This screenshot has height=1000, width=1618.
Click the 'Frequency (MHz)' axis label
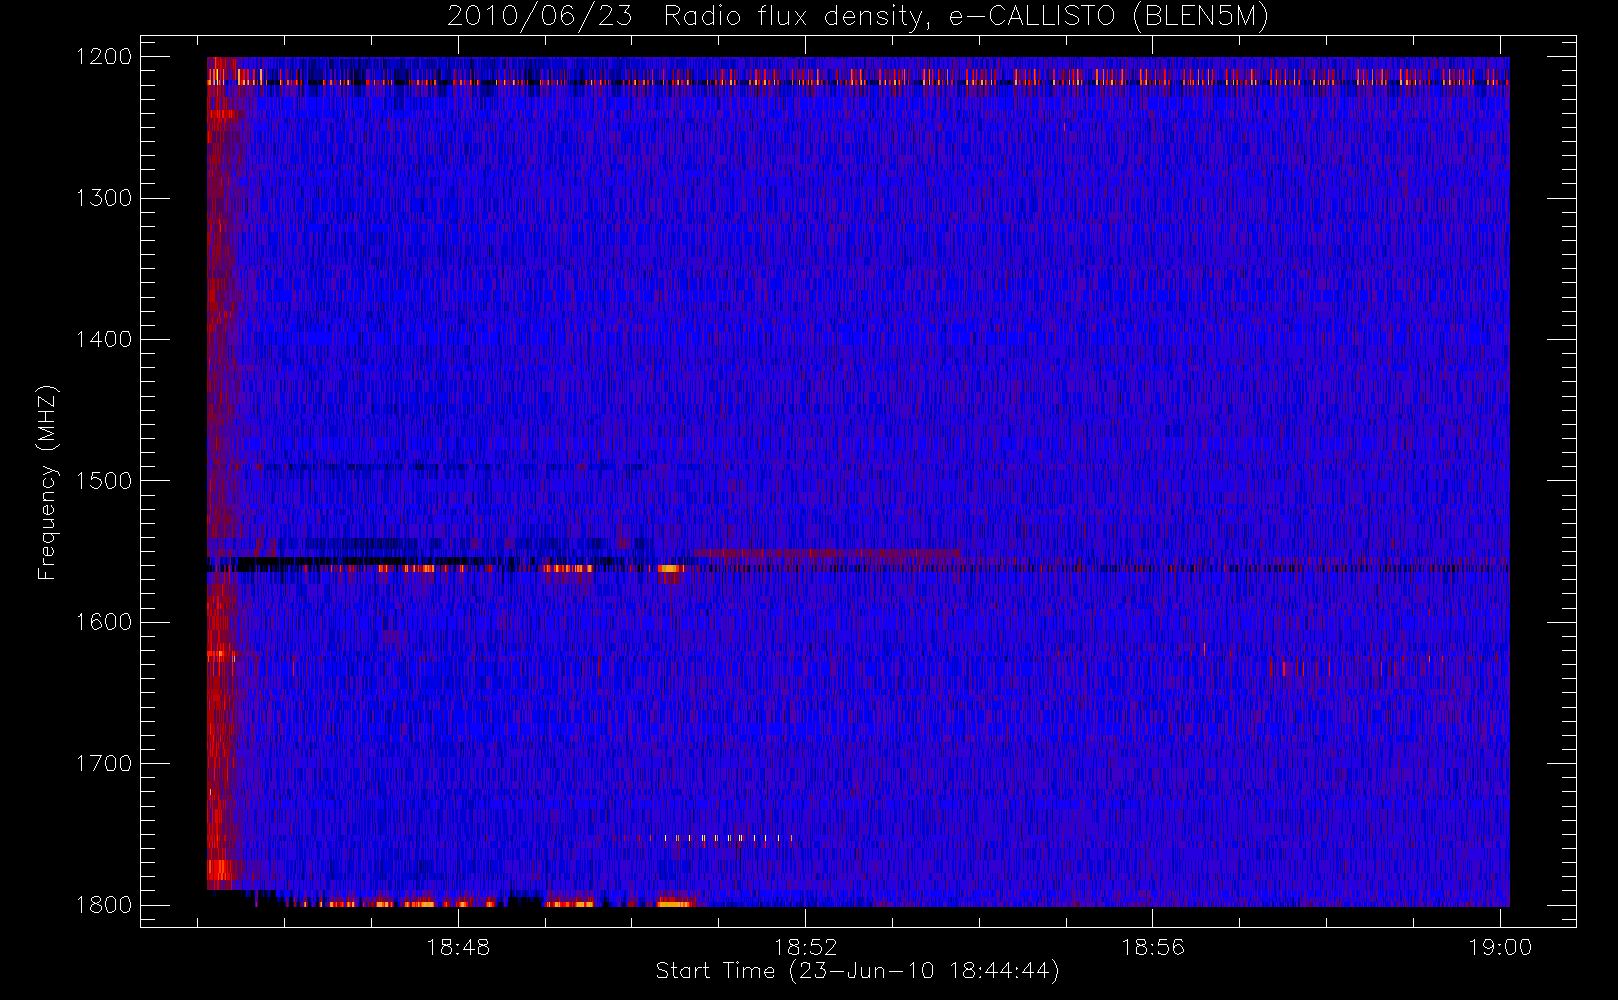(x=47, y=482)
